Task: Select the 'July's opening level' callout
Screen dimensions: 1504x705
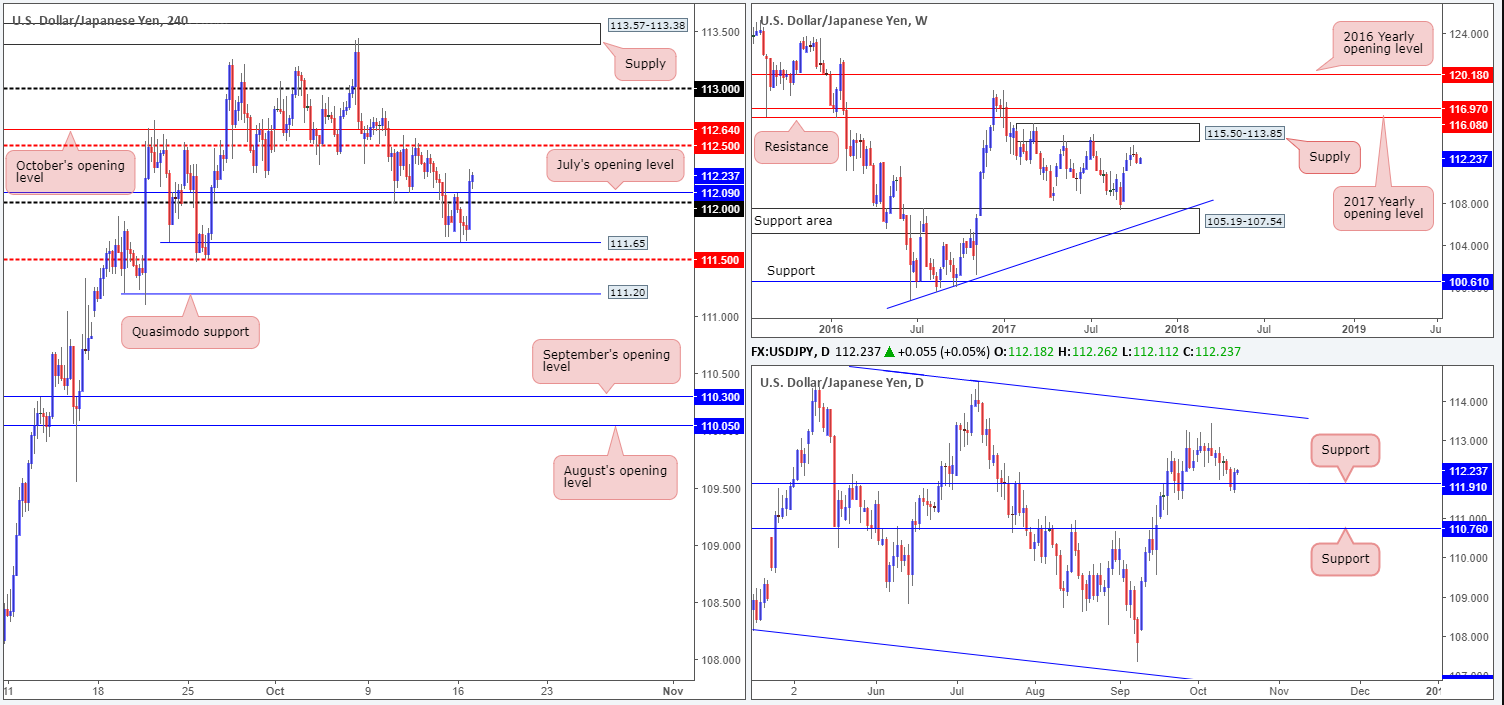Action: 613,164
